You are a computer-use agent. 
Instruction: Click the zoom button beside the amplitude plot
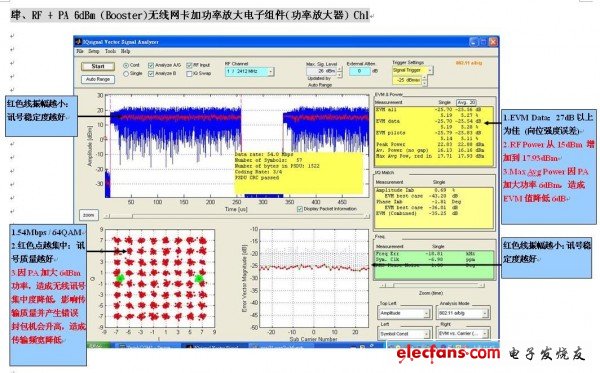click(x=88, y=215)
